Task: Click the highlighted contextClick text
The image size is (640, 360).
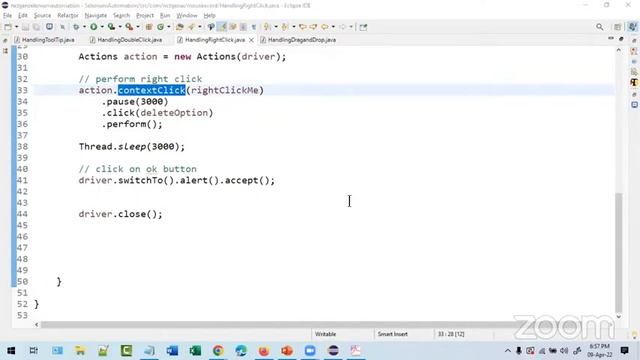Action: (x=152, y=90)
